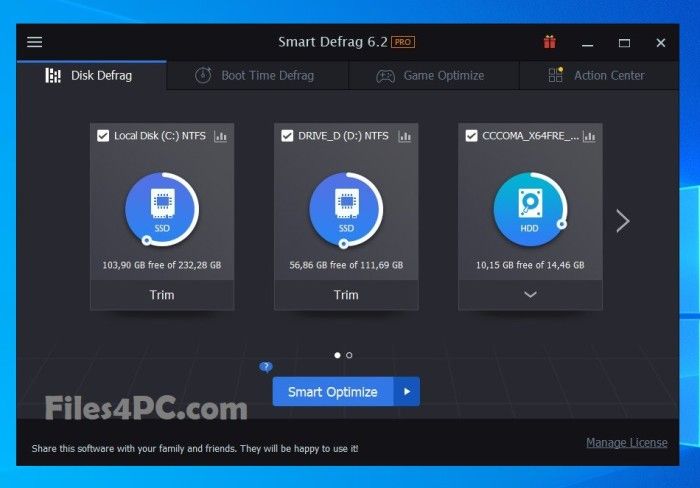Maximize the Smart Defrag window

(624, 43)
